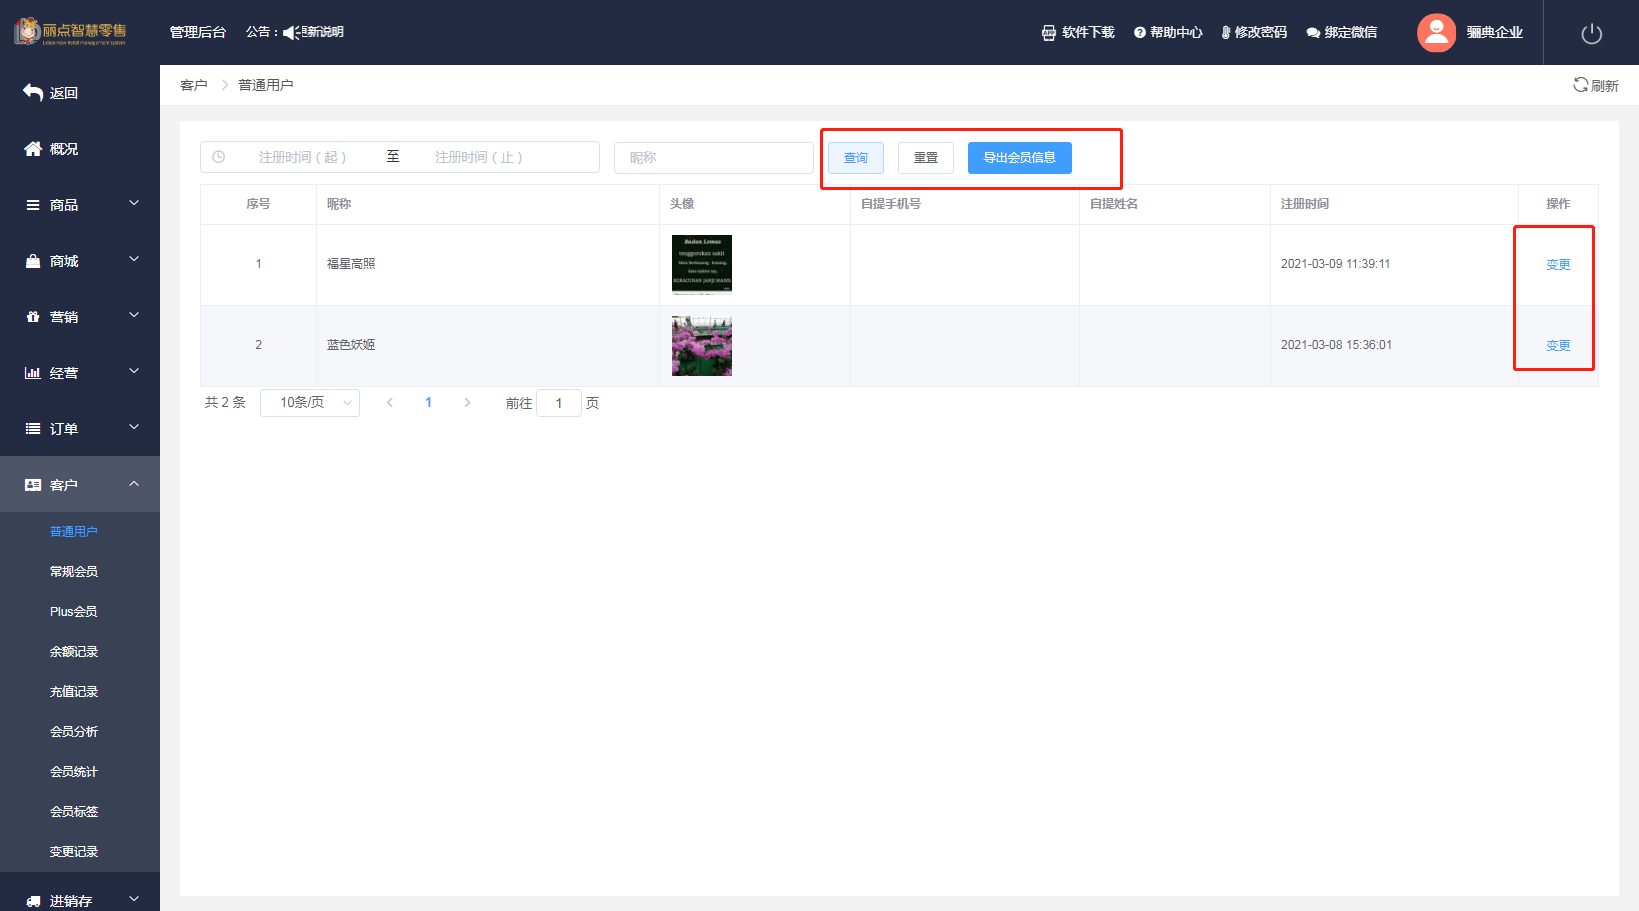
Task: Click the 订单 list icon
Action: click(33, 428)
